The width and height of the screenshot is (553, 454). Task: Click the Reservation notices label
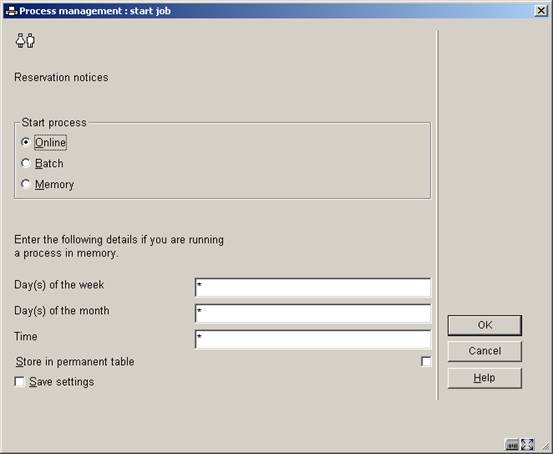coord(61,77)
